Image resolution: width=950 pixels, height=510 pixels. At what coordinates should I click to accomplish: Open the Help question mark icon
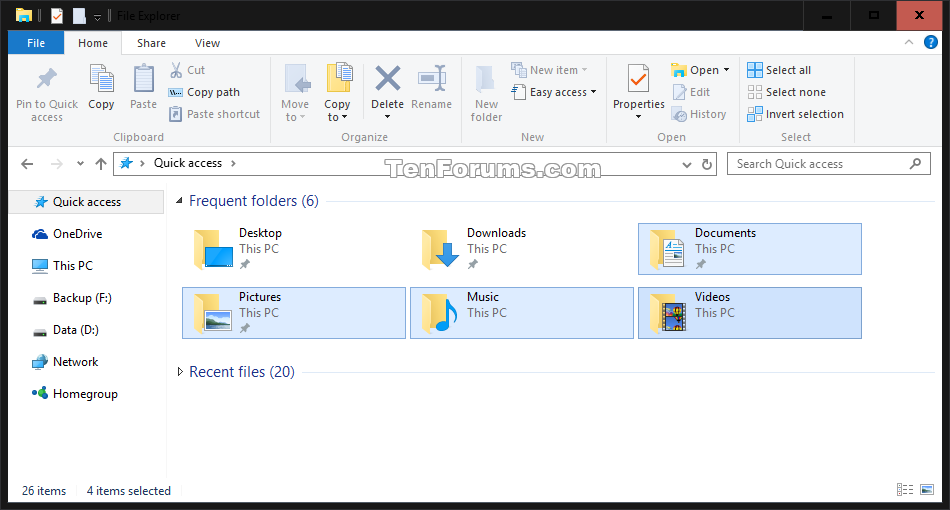coord(931,42)
